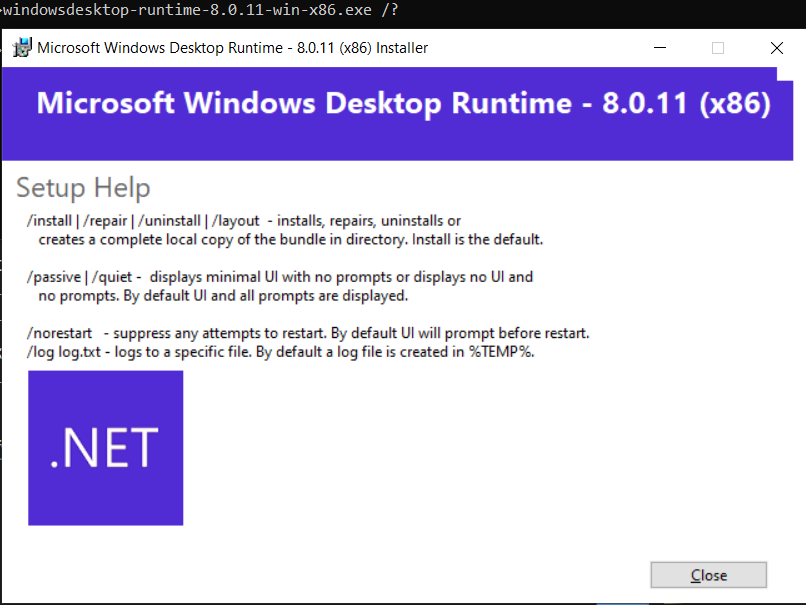
Task: Click the disabled maximize button
Action: [x=718, y=48]
